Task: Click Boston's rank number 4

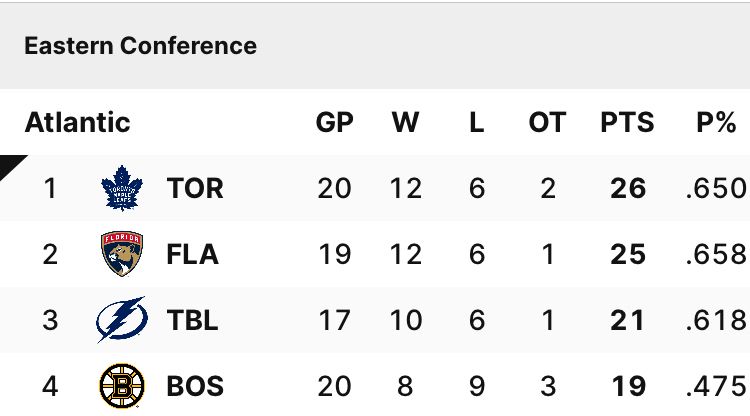Action: 50,386
